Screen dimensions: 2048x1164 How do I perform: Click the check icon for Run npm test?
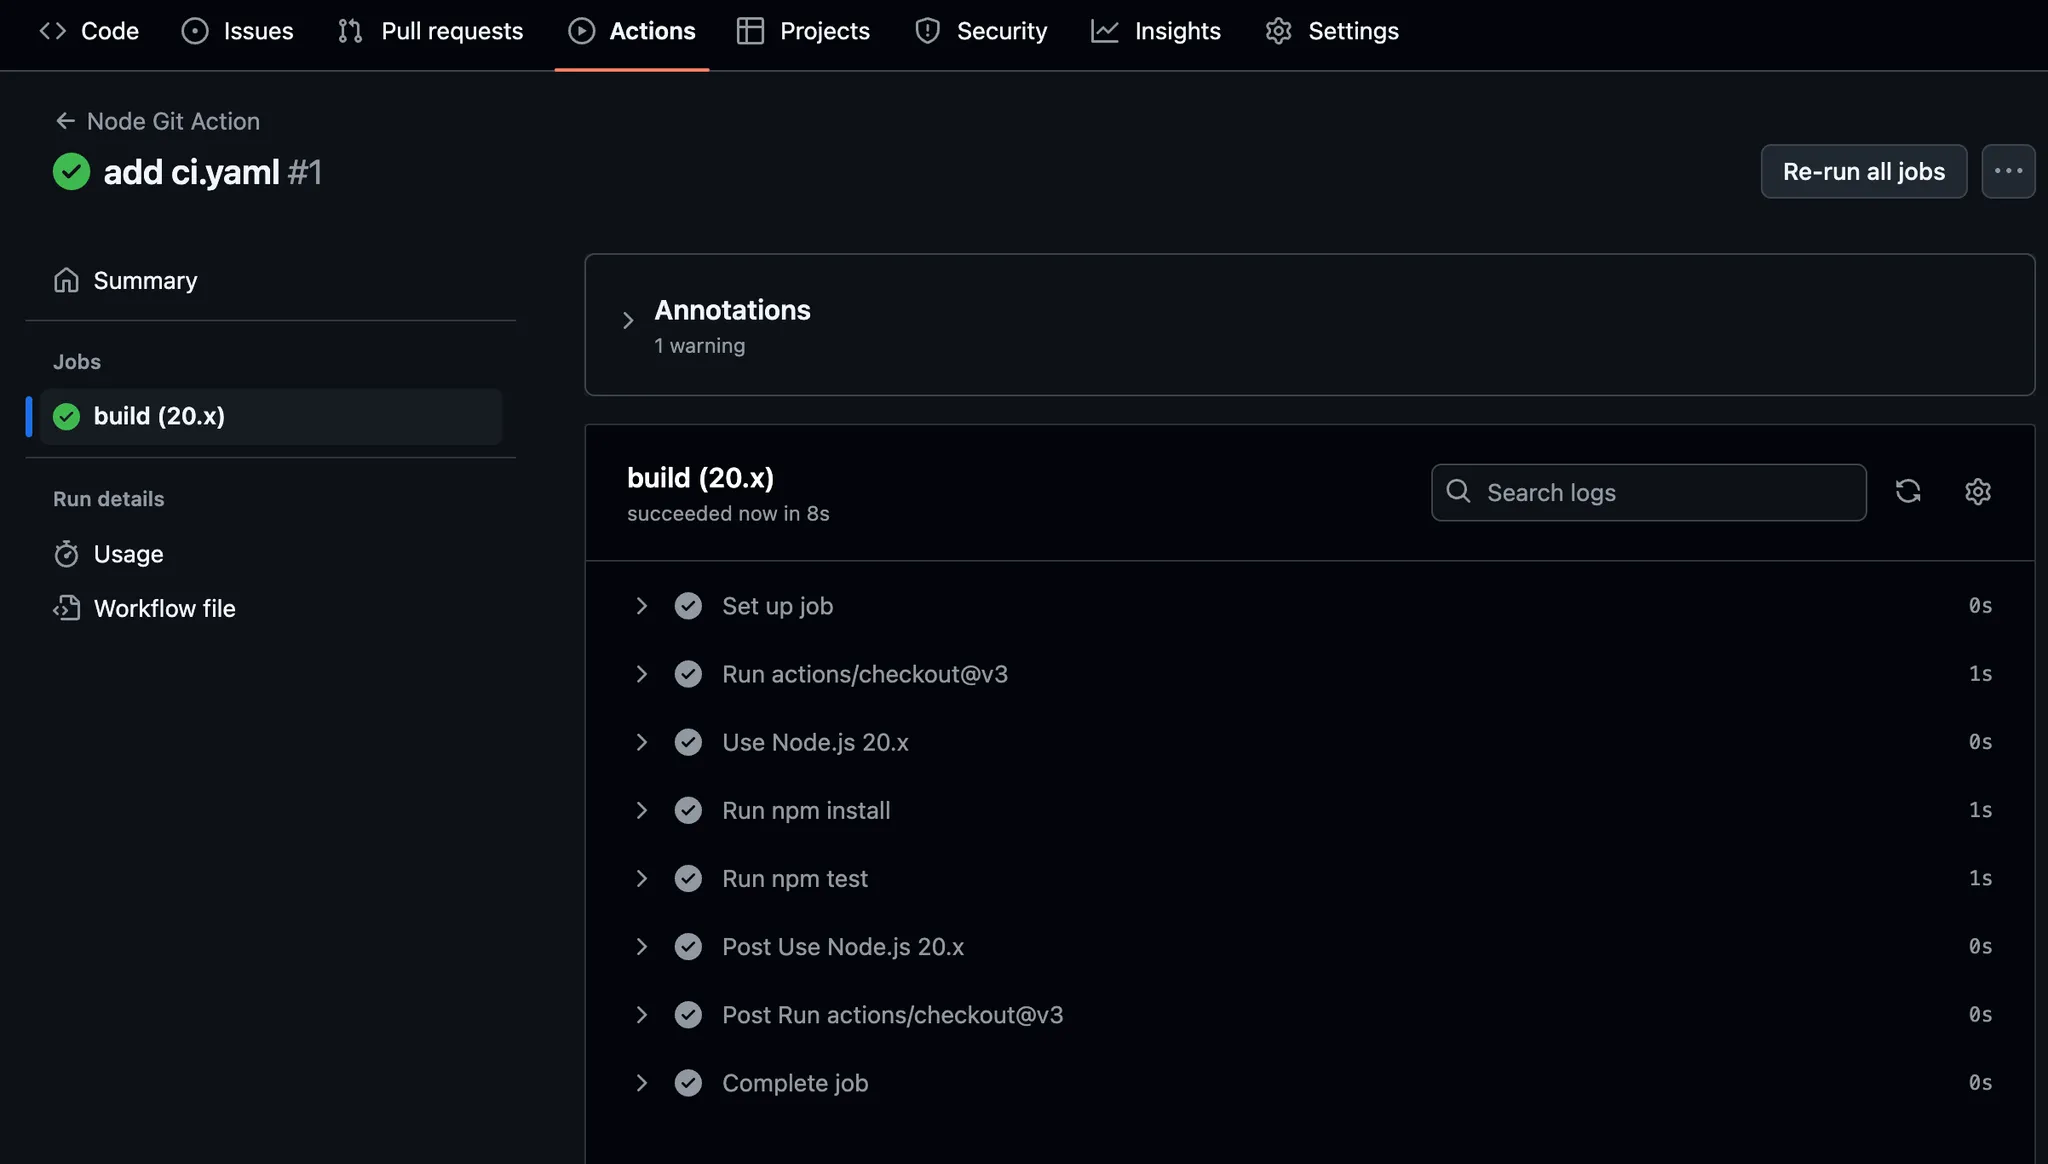tap(688, 878)
